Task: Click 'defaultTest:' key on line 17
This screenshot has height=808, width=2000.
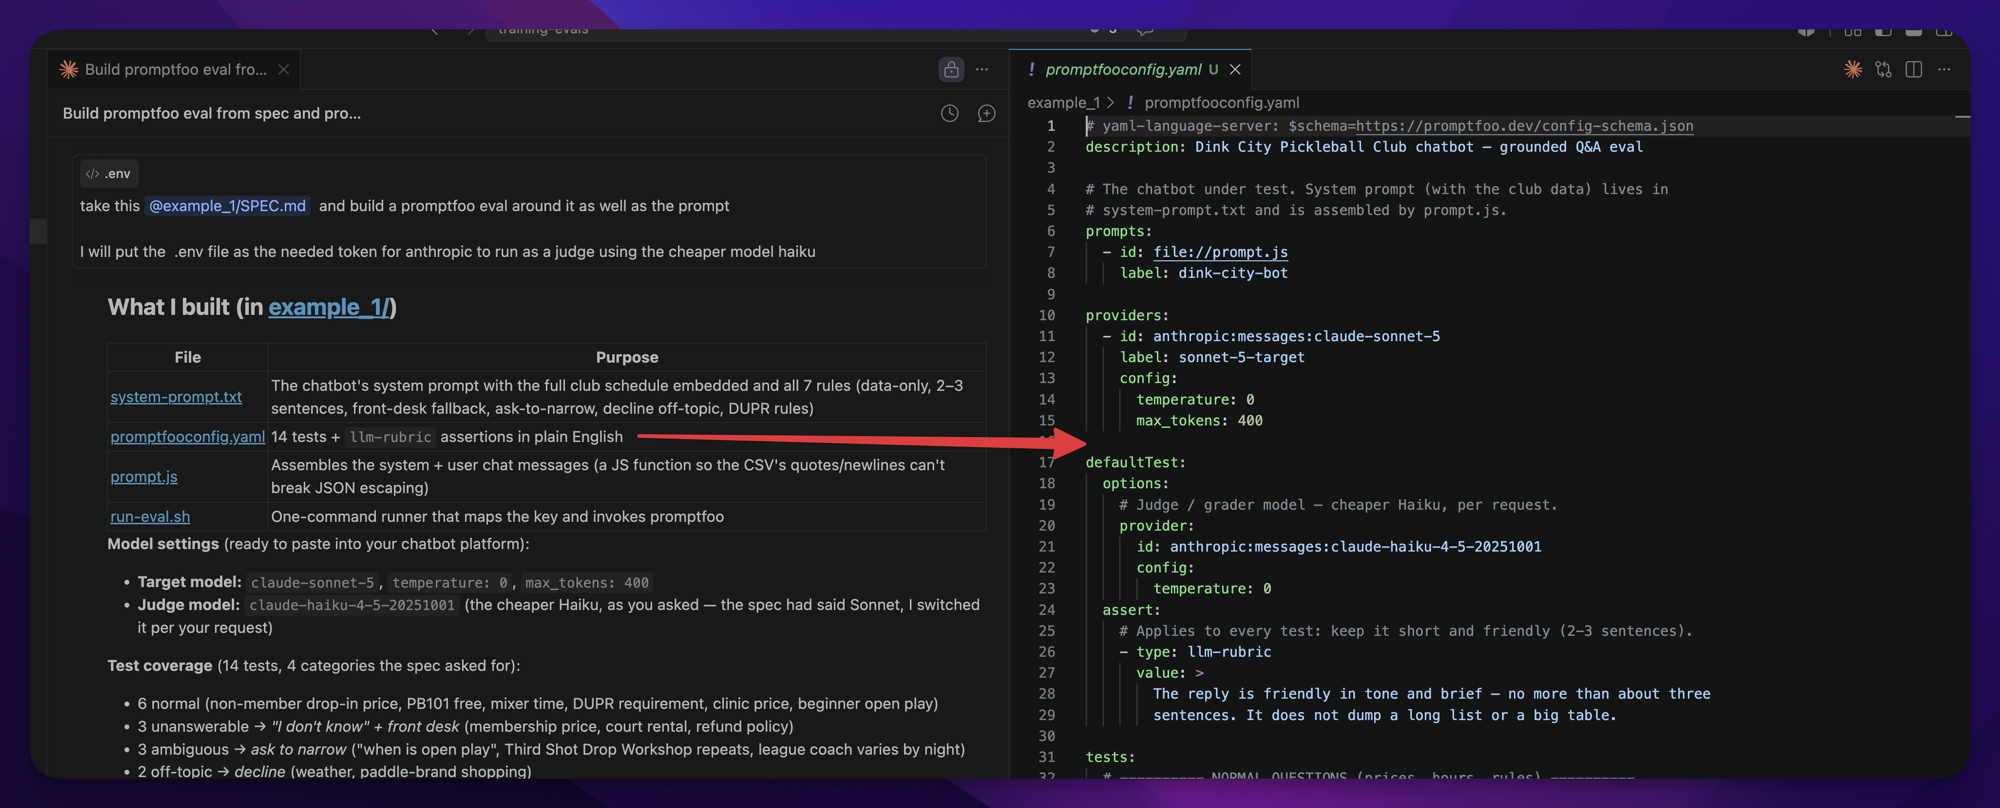Action: tap(1136, 462)
